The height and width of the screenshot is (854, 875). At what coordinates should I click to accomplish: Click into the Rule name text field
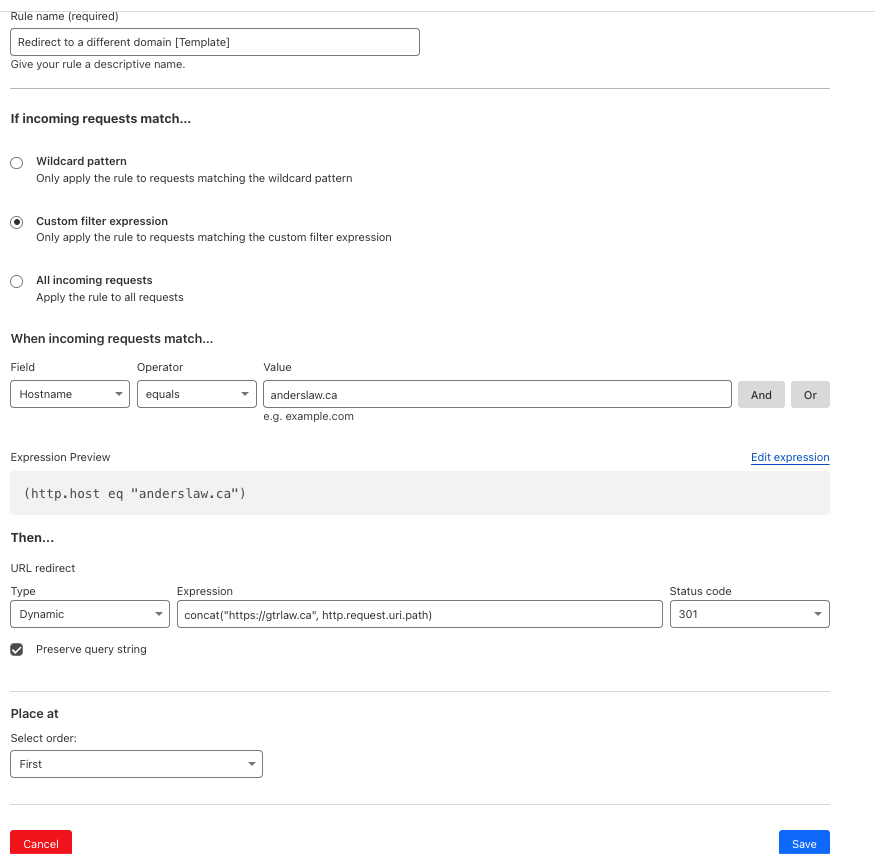point(214,42)
